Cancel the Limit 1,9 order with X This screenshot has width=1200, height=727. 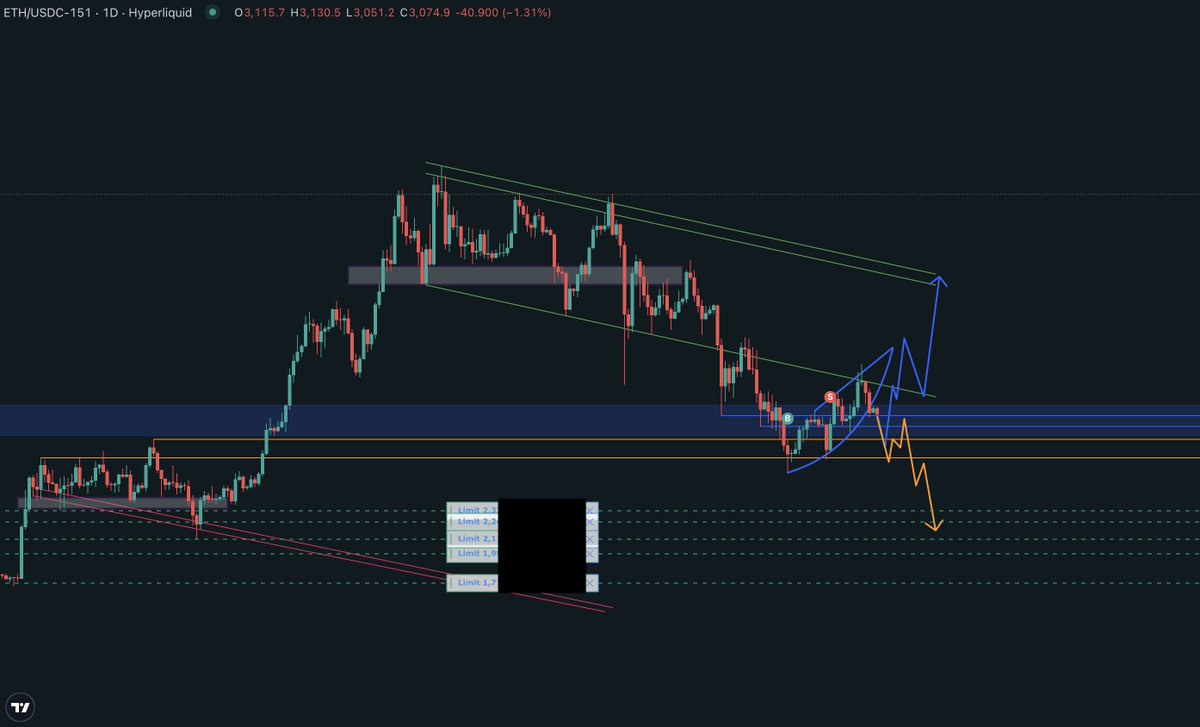point(591,553)
